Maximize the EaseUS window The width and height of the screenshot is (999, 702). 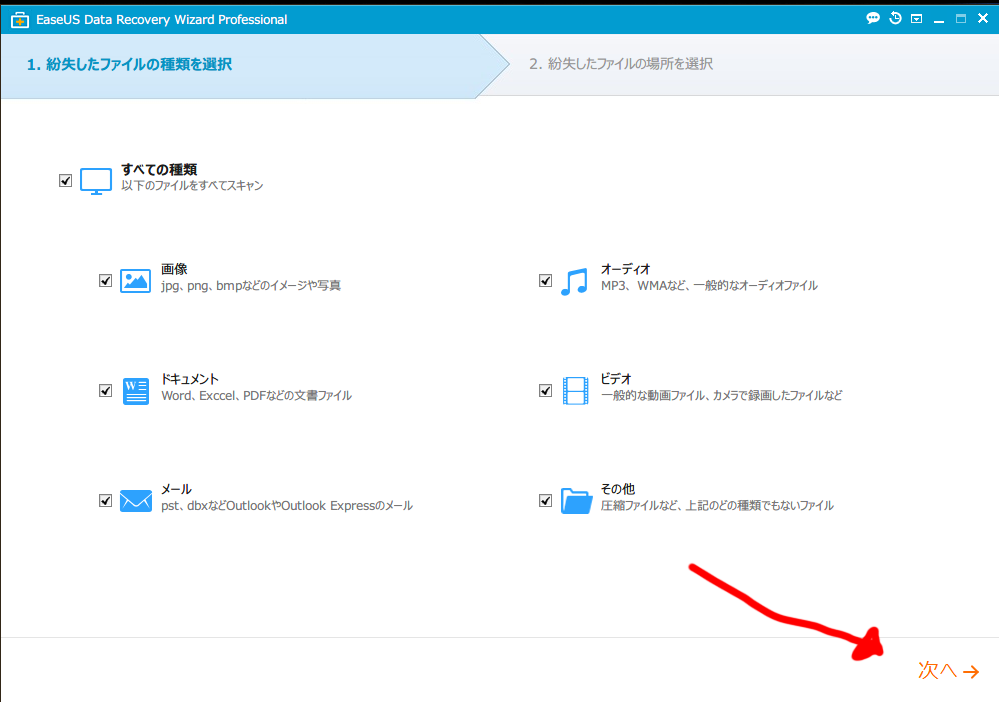[961, 19]
